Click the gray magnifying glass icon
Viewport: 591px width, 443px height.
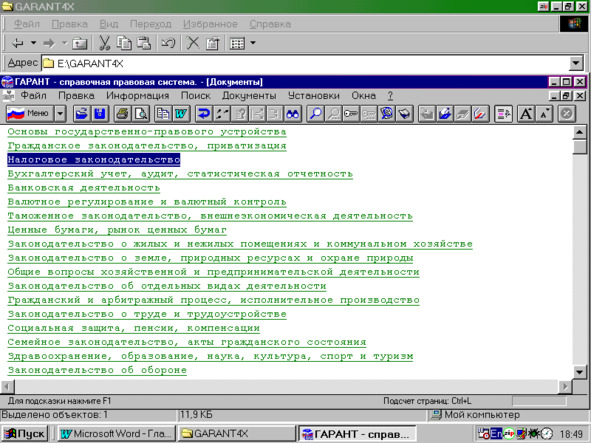(x=333, y=113)
